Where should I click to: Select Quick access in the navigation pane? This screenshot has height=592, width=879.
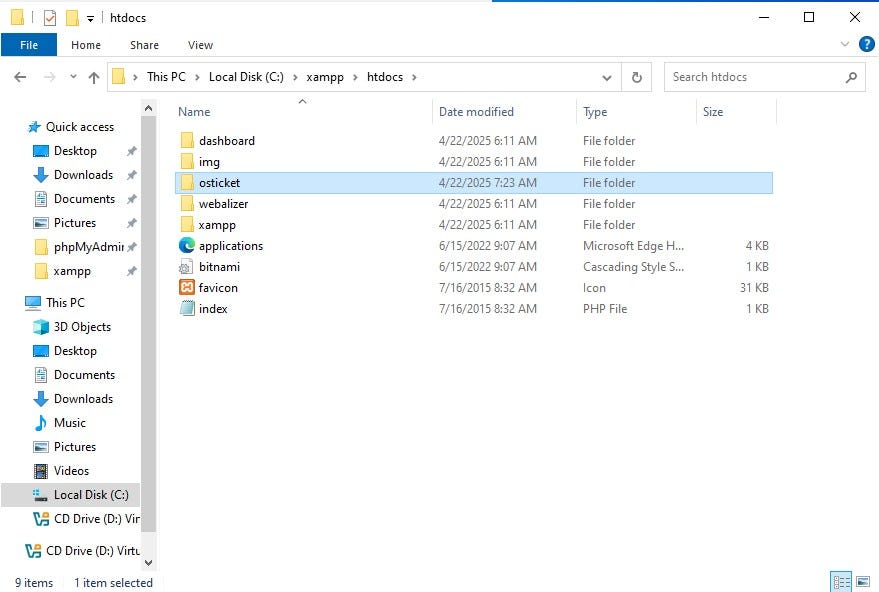tap(80, 127)
